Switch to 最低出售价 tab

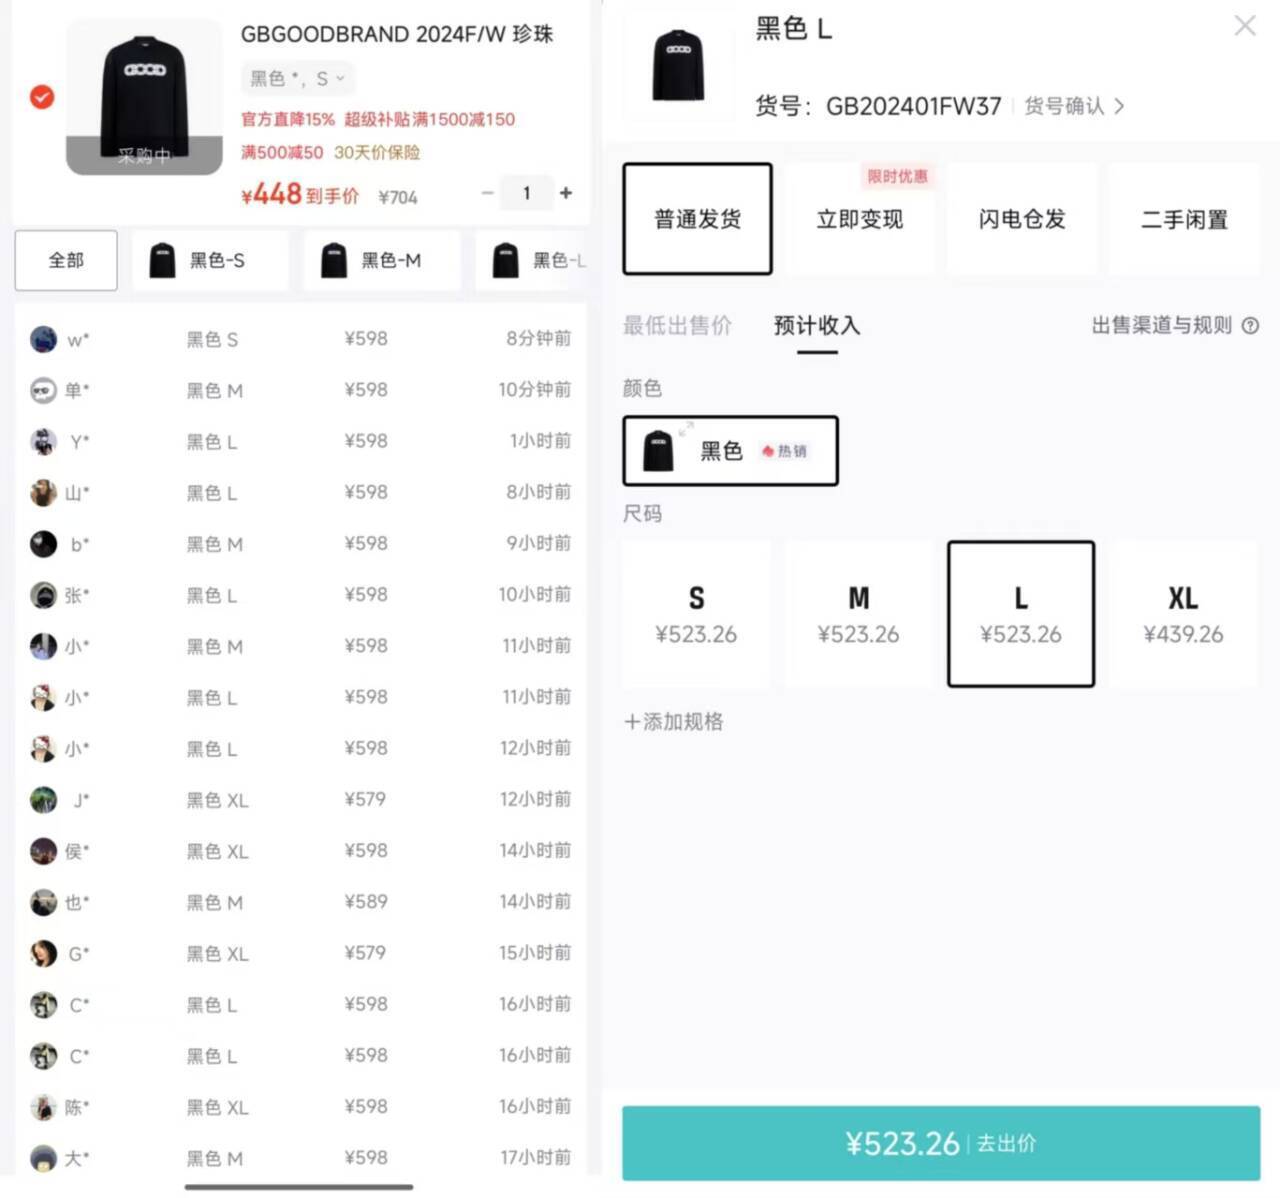coord(677,326)
